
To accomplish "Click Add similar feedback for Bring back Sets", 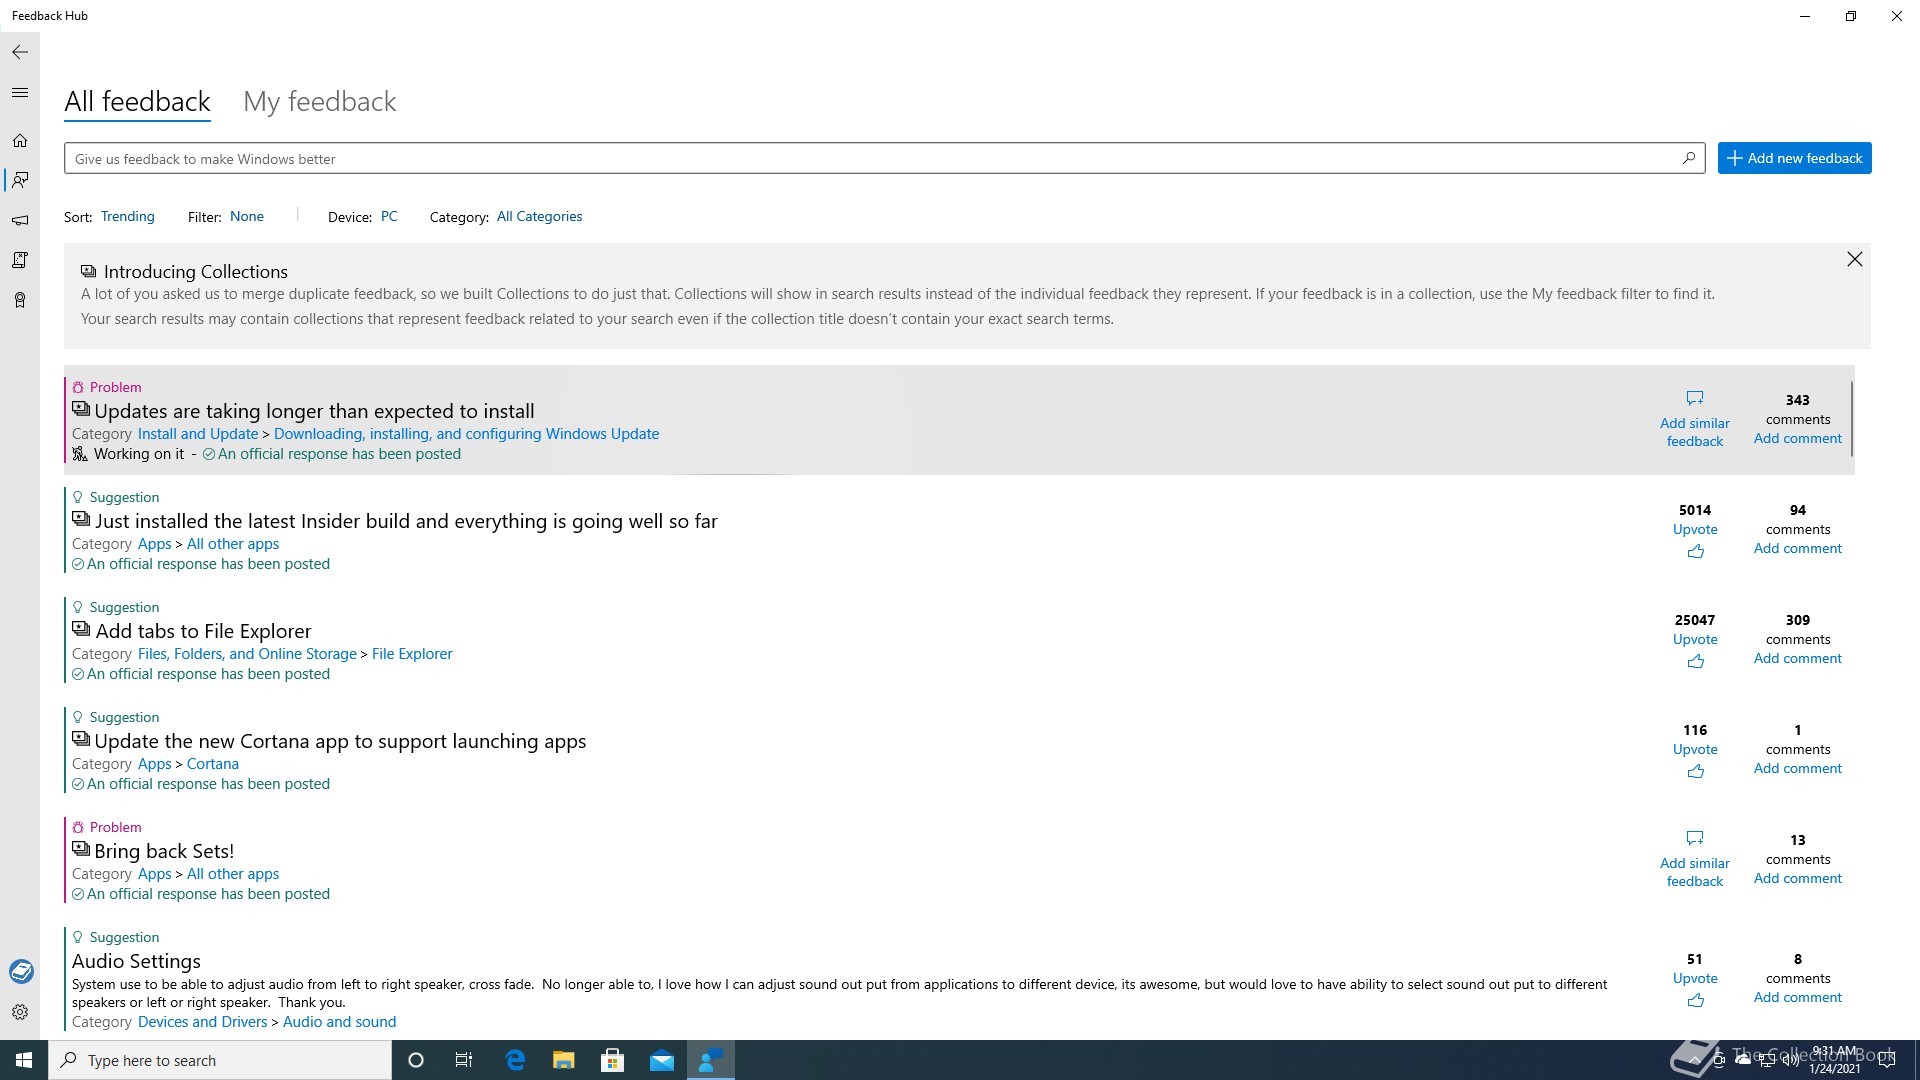I will 1695,872.
